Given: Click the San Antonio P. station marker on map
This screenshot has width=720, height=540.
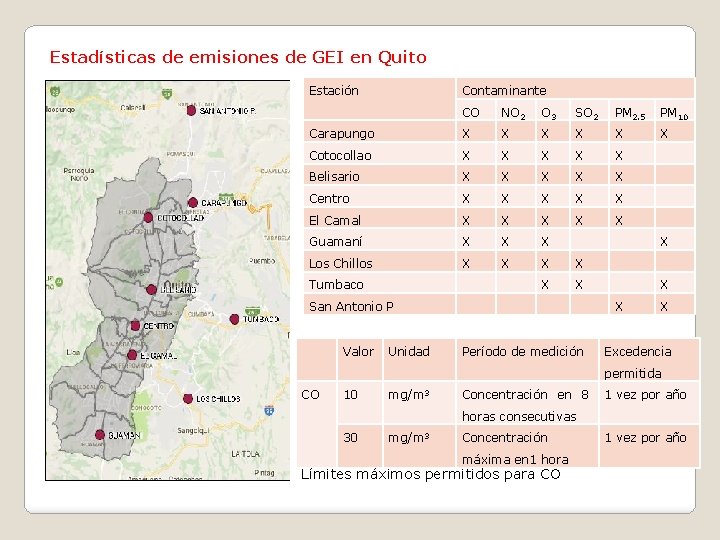Looking at the screenshot, I should pyautogui.click(x=191, y=110).
